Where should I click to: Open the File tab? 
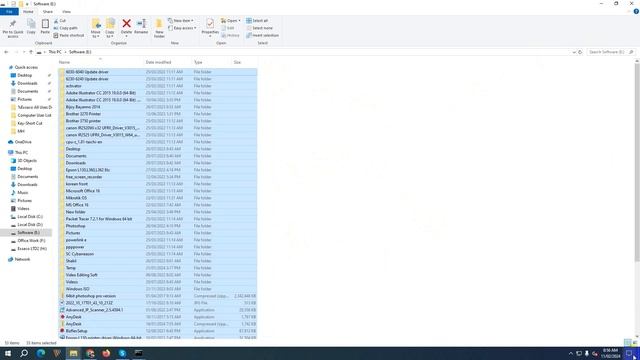click(x=9, y=11)
